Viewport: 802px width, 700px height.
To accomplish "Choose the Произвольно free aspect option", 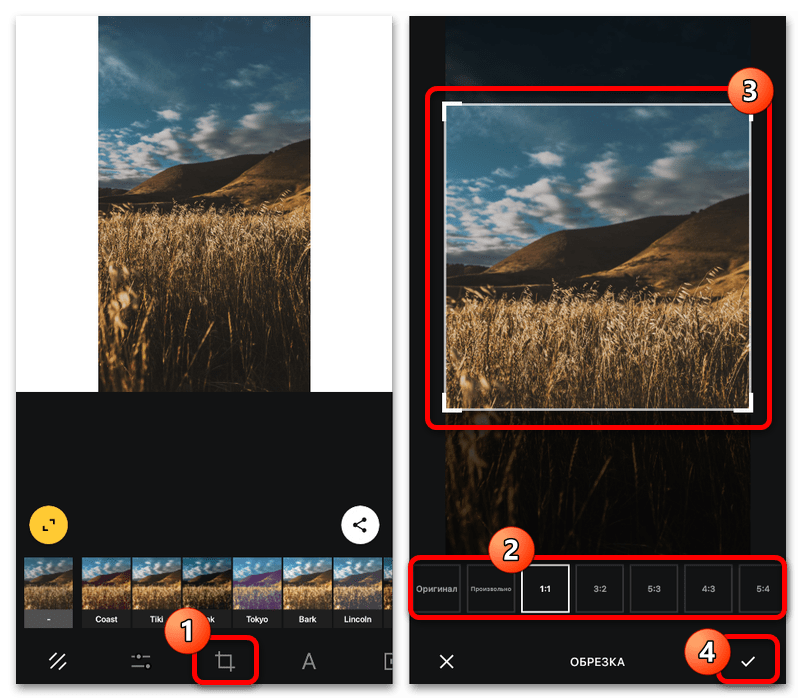I will tap(491, 589).
